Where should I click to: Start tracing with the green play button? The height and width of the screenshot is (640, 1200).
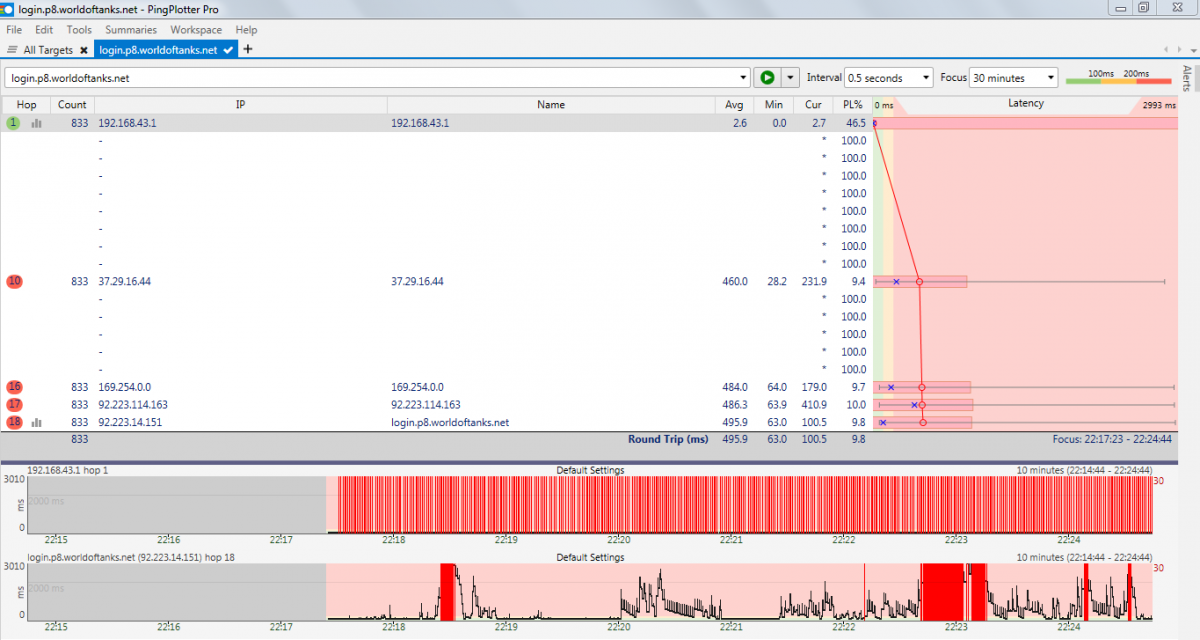pos(767,78)
